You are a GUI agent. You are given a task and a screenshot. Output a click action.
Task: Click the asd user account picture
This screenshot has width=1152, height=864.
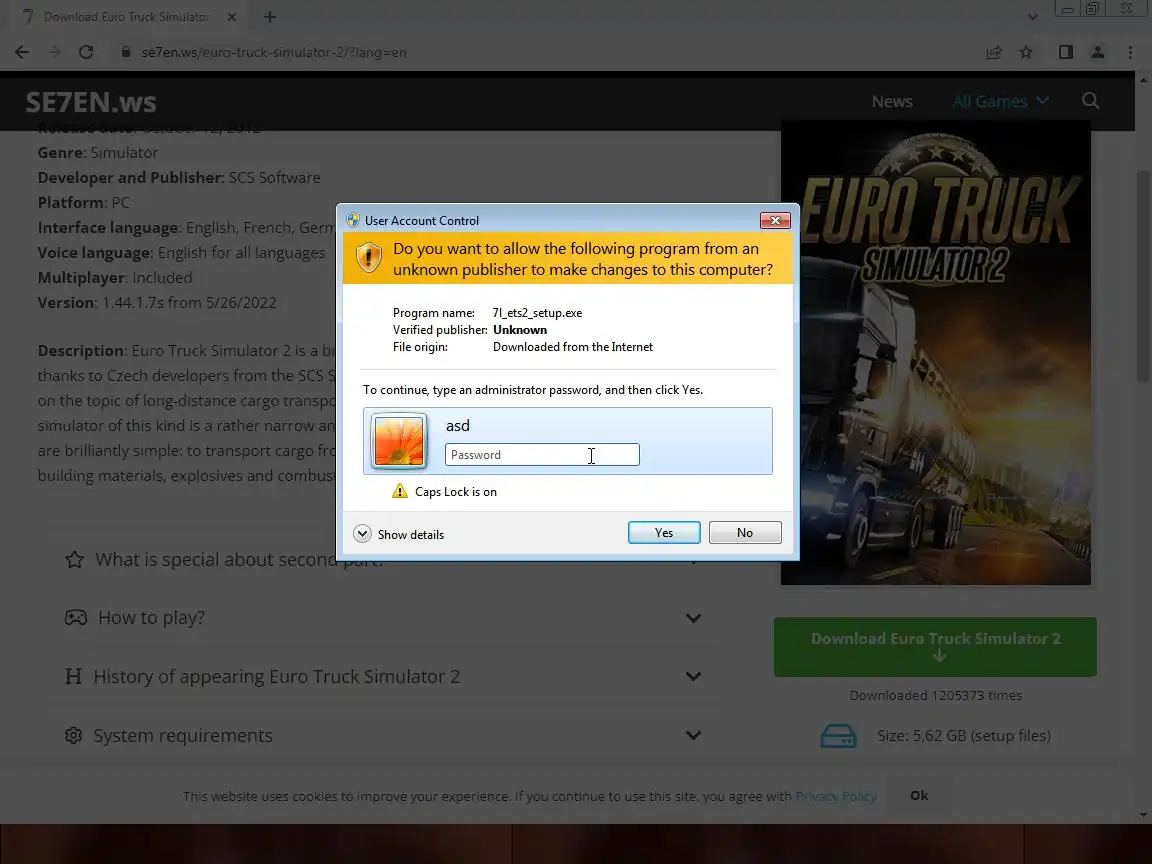399,441
